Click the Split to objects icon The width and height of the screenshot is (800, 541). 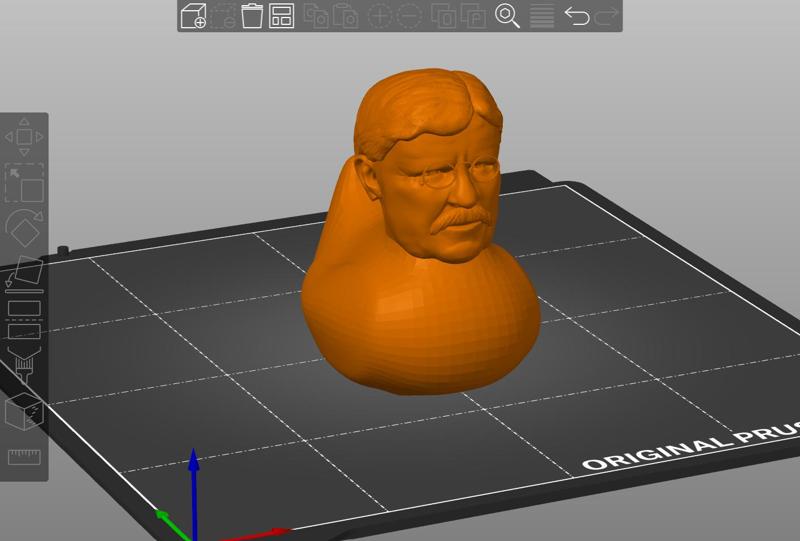pyautogui.click(x=443, y=16)
